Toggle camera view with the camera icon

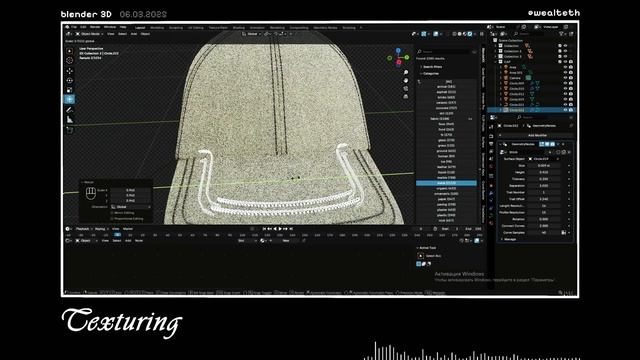pos(406,89)
